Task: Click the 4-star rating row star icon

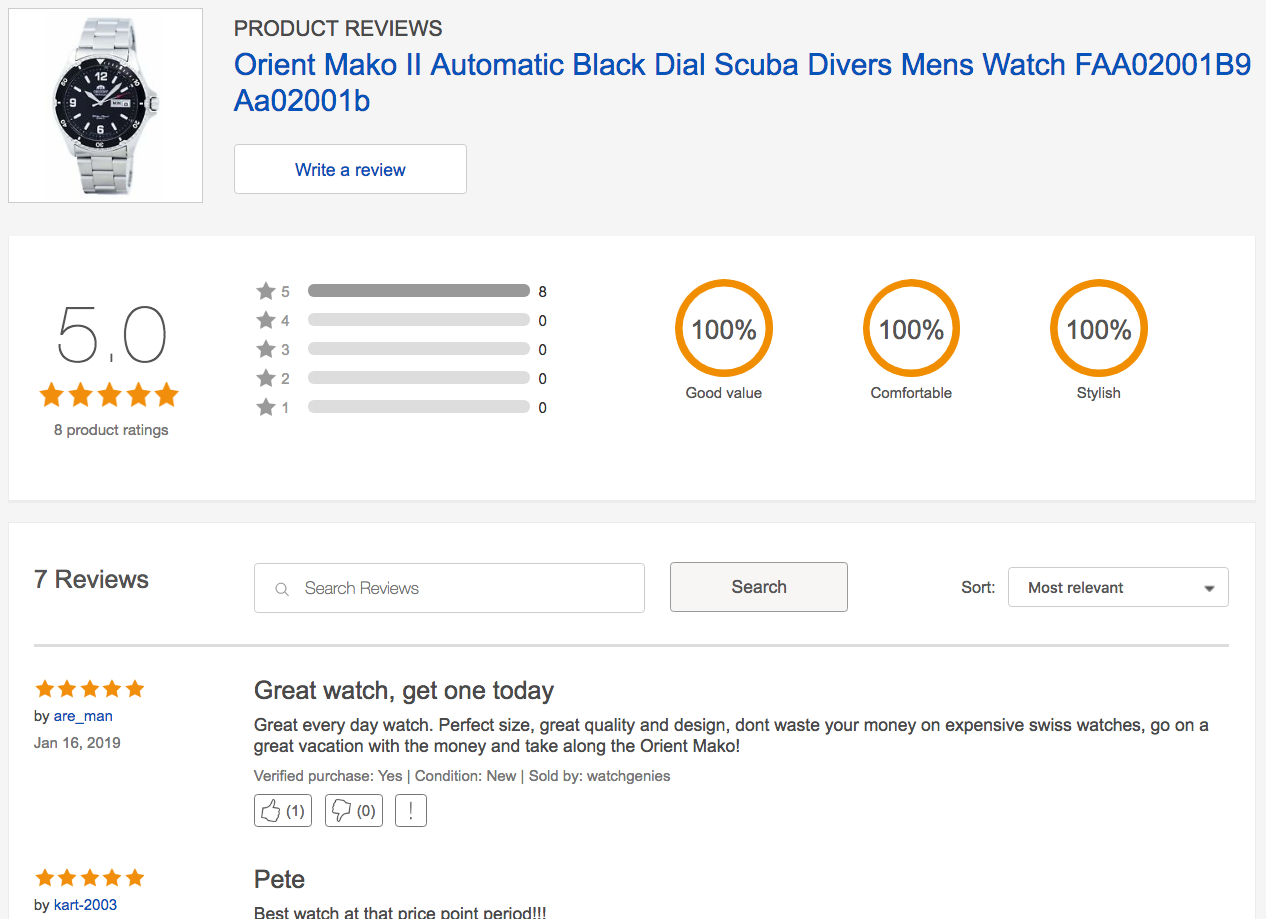Action: (266, 321)
